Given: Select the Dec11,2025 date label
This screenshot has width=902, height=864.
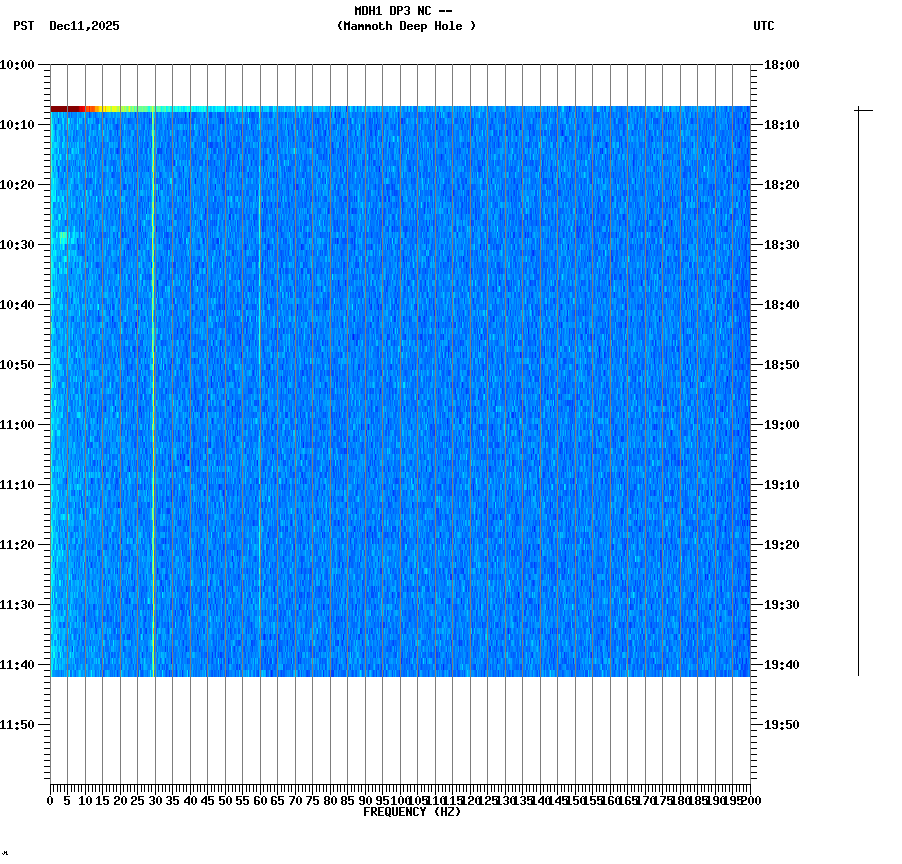Looking at the screenshot, I should tap(83, 27).
